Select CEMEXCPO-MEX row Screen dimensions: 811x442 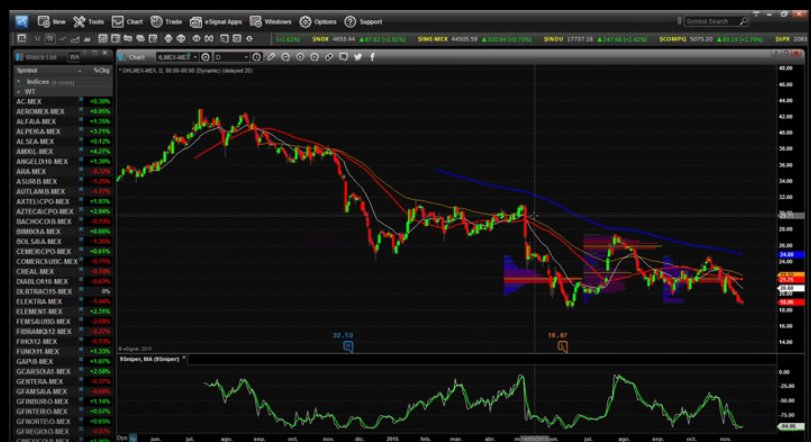pyautogui.click(x=64, y=252)
